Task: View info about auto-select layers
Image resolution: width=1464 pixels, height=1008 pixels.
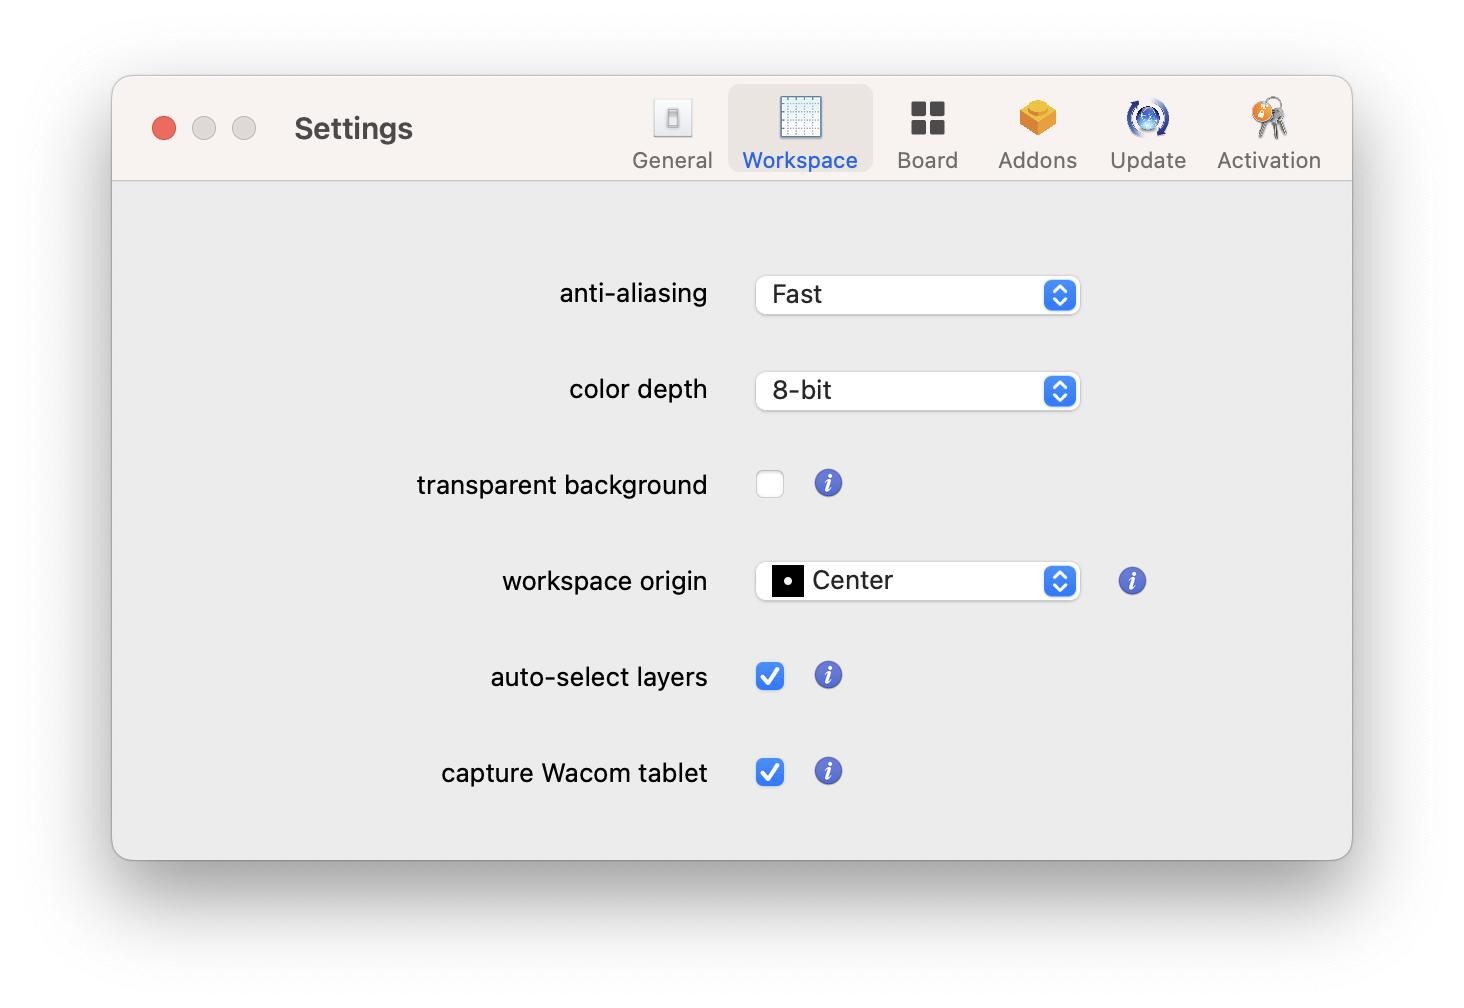Action: click(828, 676)
